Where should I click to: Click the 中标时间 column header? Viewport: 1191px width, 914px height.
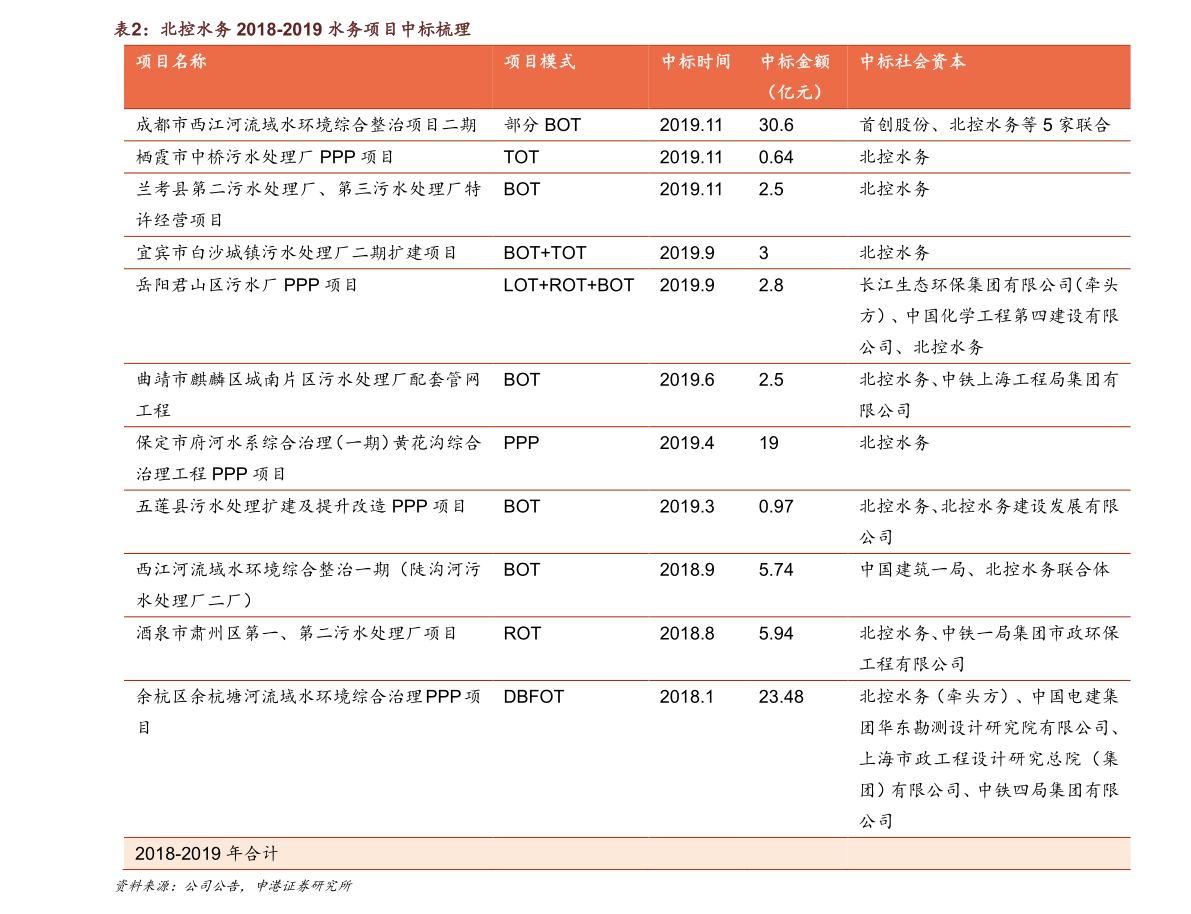click(x=696, y=62)
